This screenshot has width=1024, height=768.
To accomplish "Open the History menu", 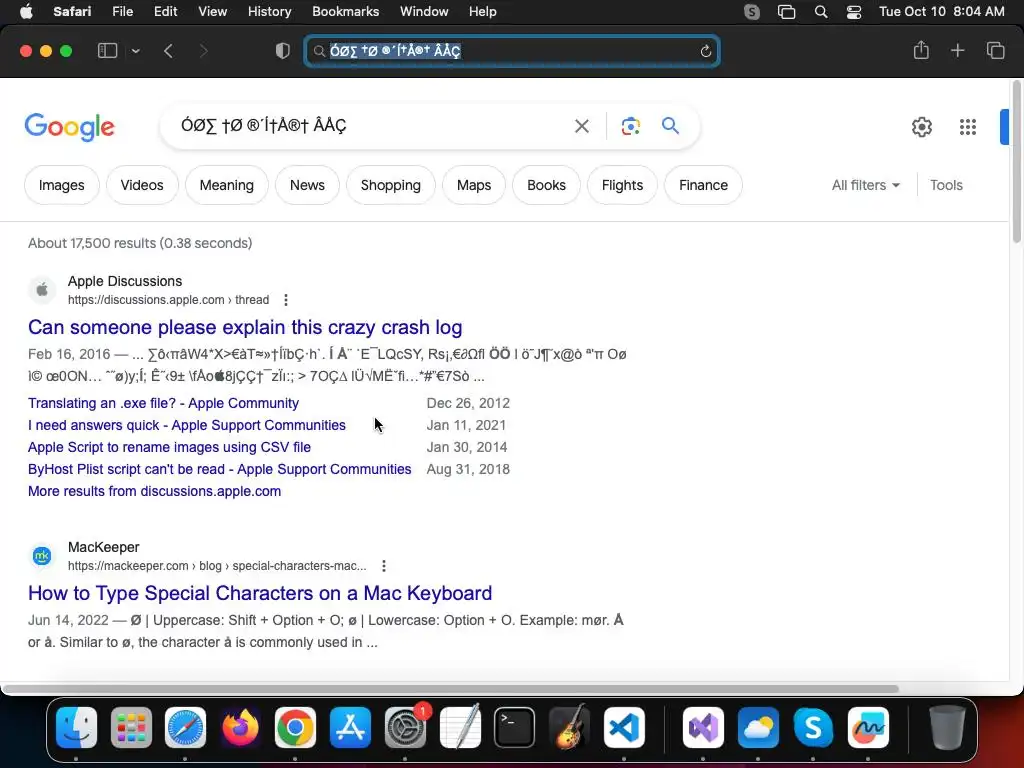I will [x=269, y=12].
